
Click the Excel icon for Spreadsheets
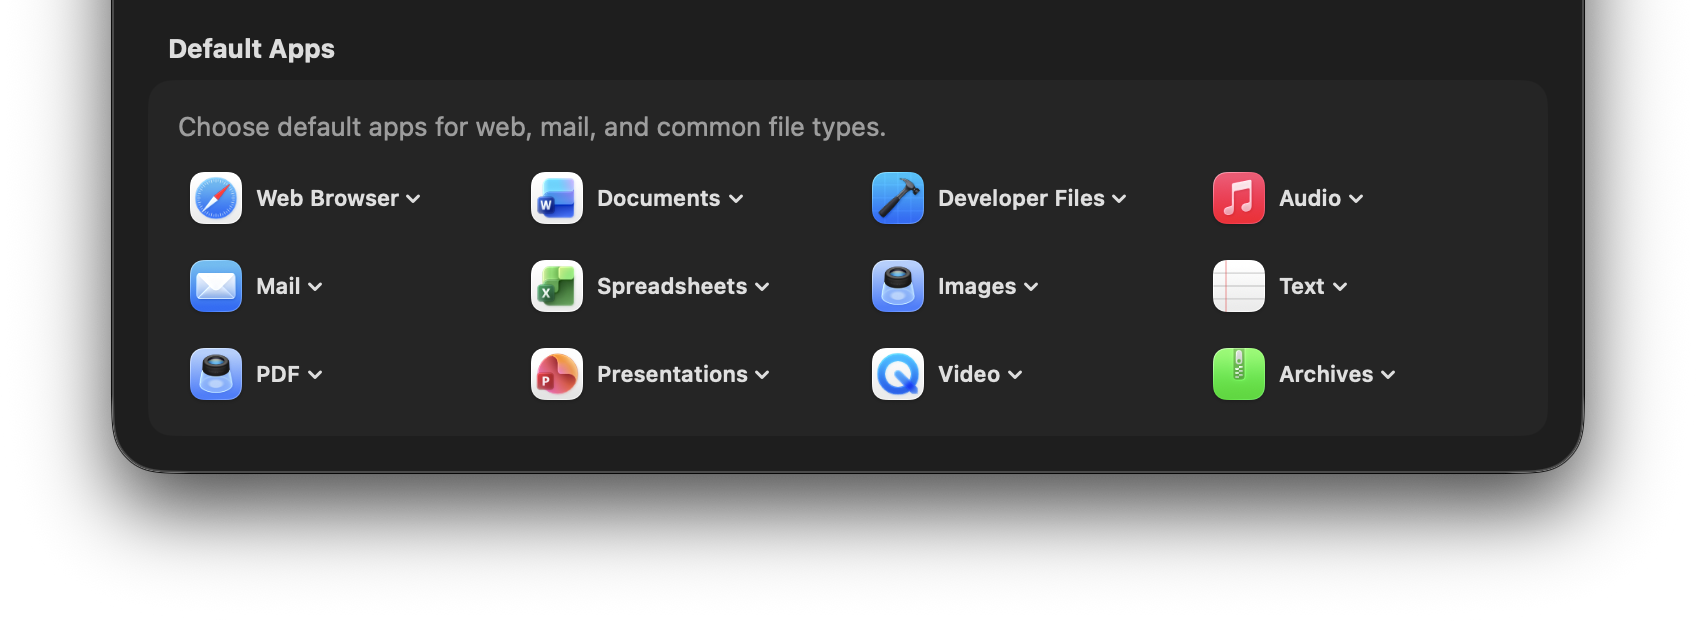coord(557,286)
